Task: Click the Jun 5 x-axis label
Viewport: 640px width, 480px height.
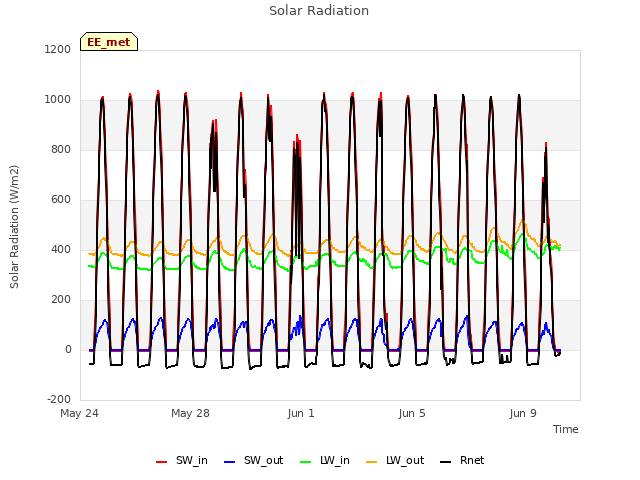Action: click(412, 413)
